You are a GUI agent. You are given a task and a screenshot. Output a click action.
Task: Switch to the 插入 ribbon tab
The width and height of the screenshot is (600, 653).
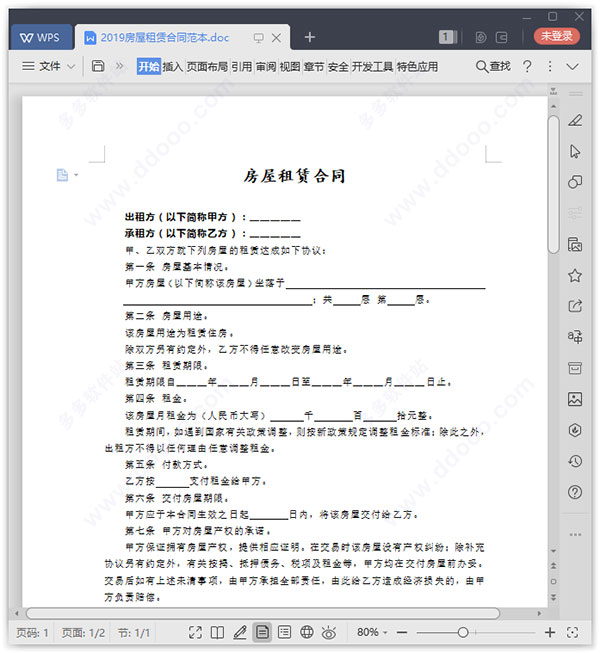(x=173, y=67)
